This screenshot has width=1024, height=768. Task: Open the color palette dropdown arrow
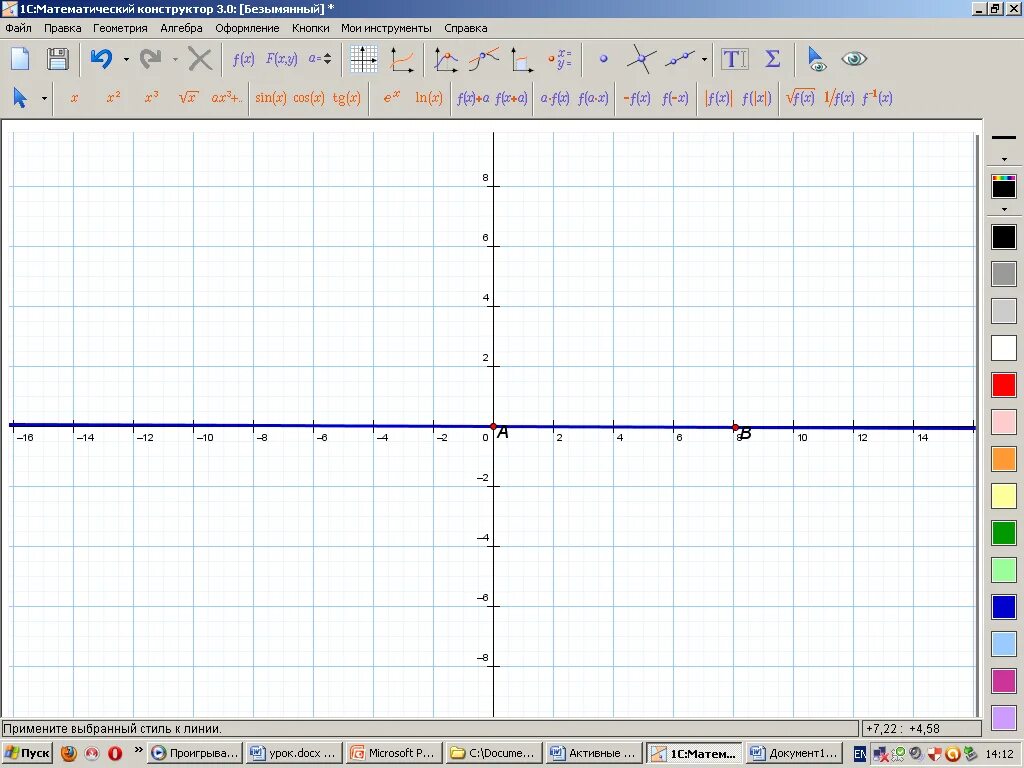(1004, 210)
